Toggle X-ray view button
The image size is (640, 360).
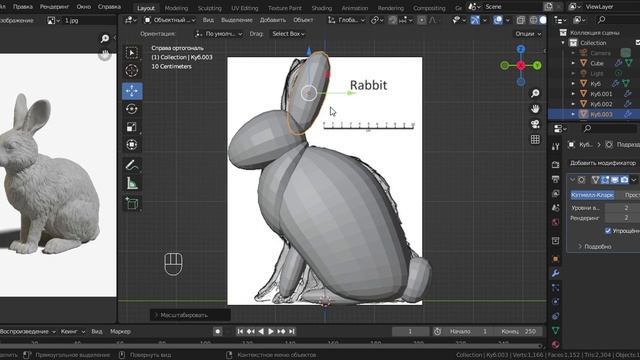click(x=521, y=20)
